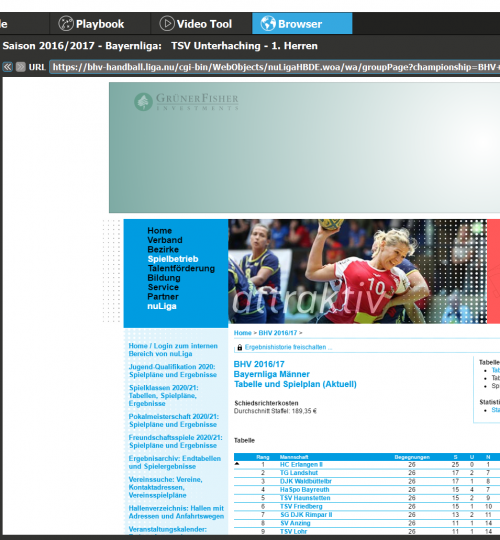Click the browser forward arrow icon
The height and width of the screenshot is (540, 500).
(x=21, y=67)
